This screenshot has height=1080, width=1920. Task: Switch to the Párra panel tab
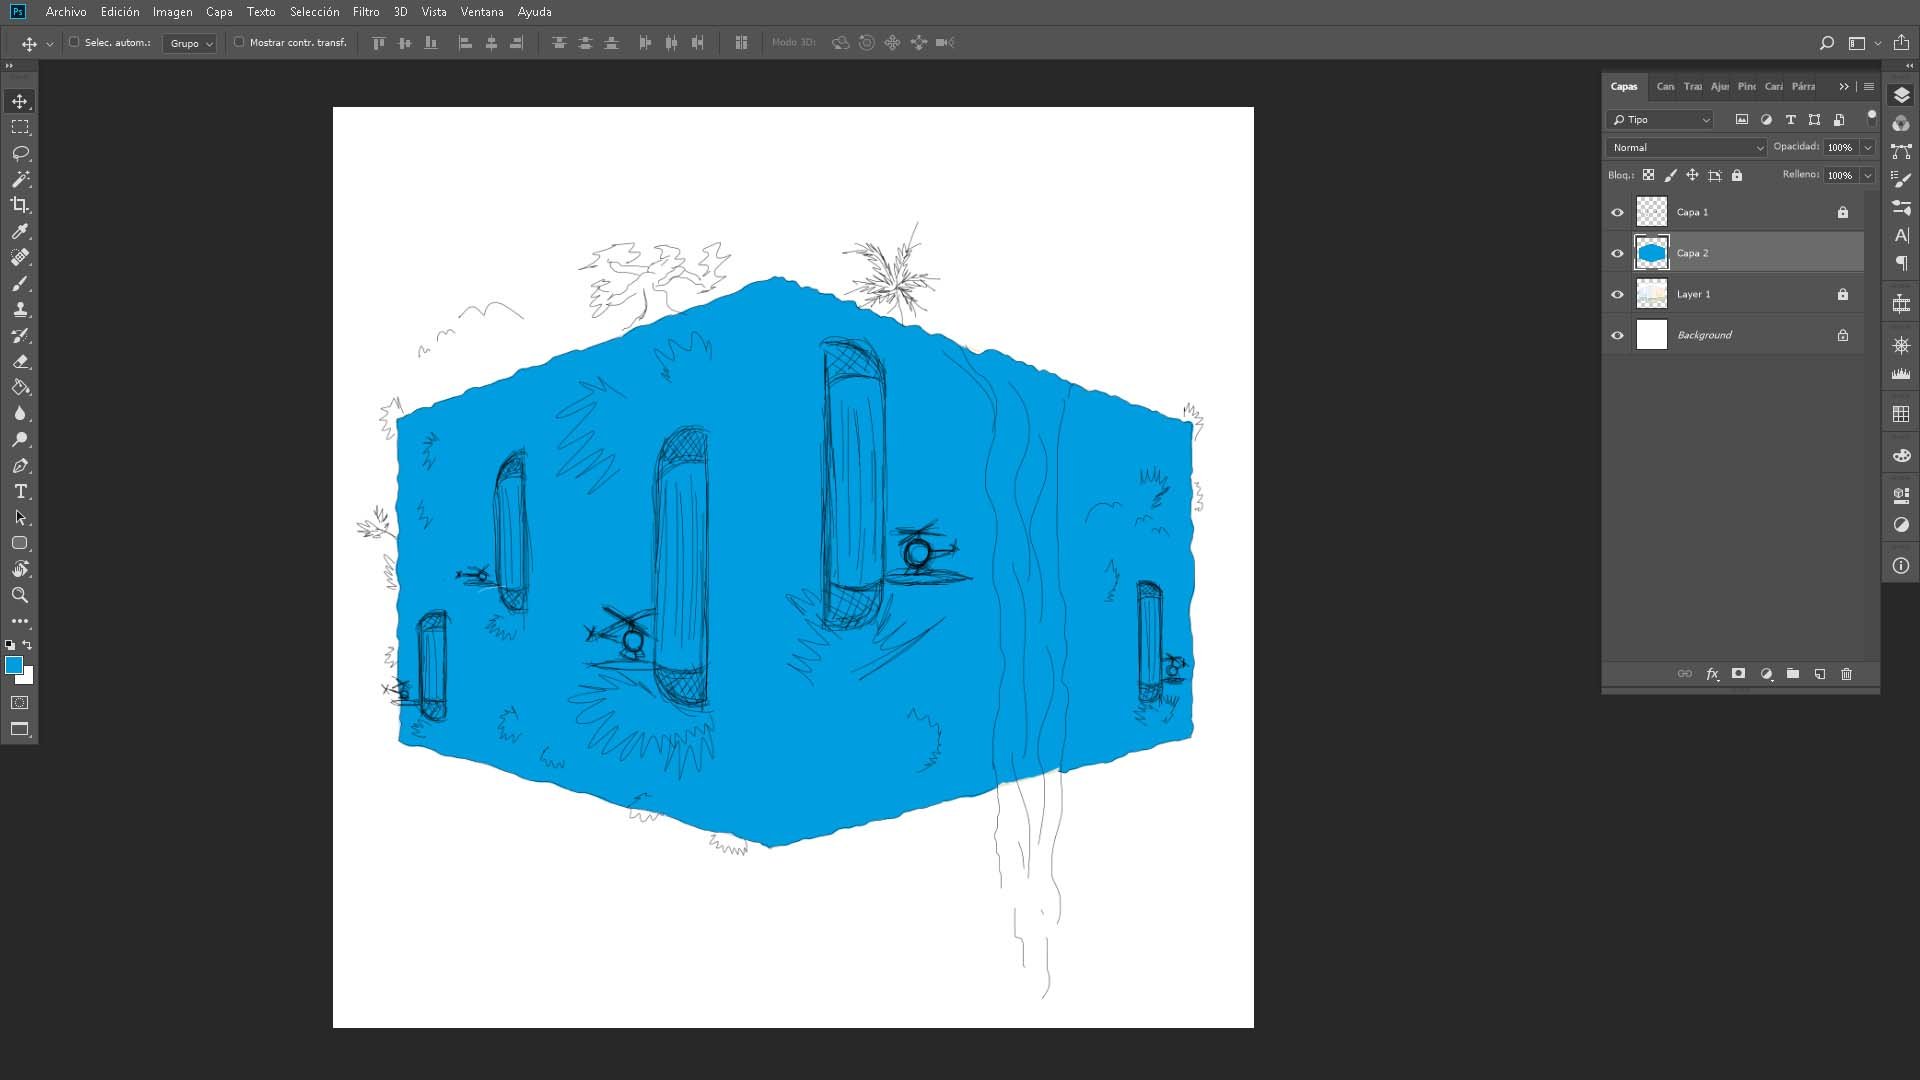pyautogui.click(x=1803, y=87)
